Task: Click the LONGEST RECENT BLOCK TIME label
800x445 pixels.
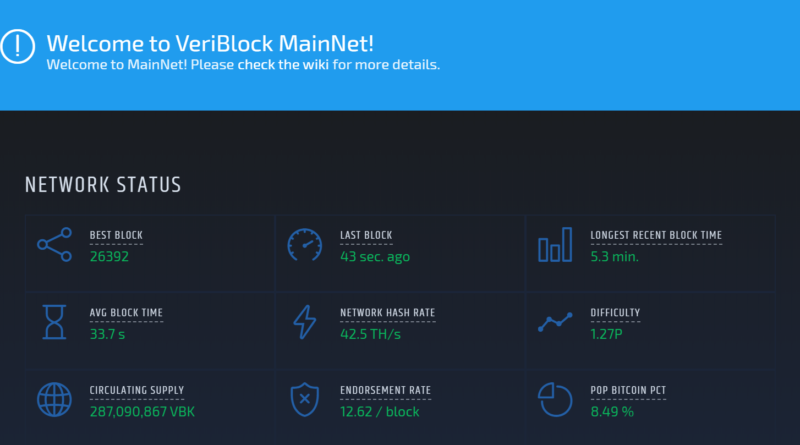Action: pyautogui.click(x=656, y=235)
